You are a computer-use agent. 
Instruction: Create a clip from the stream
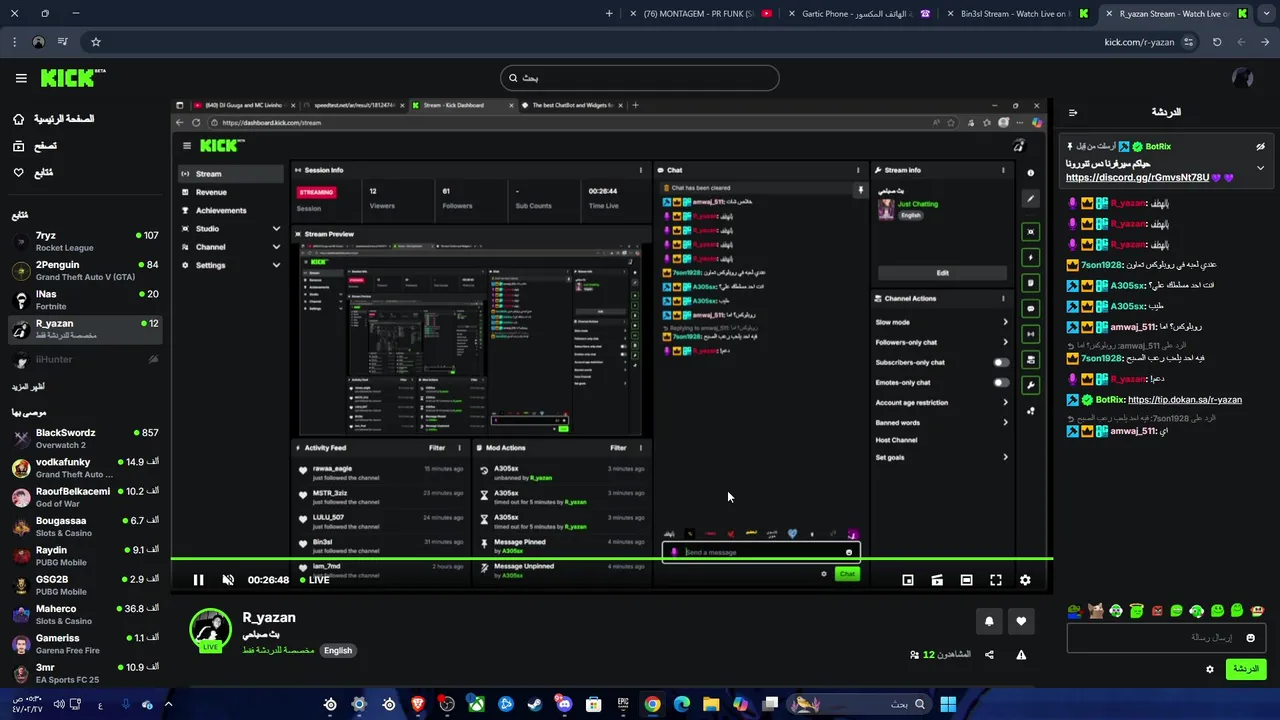[937, 580]
